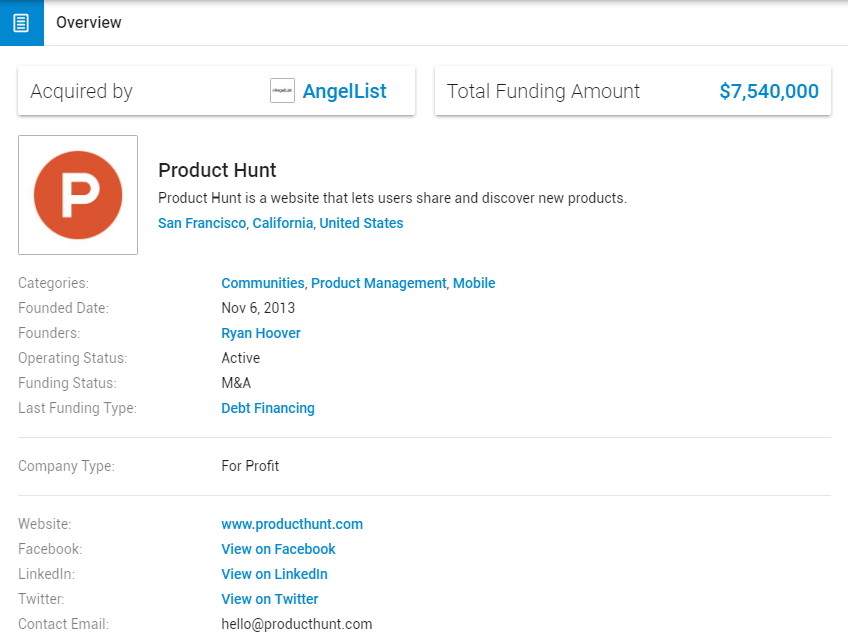Click the small AngelList logo icon
Viewport: 848px width, 638px height.
282,91
